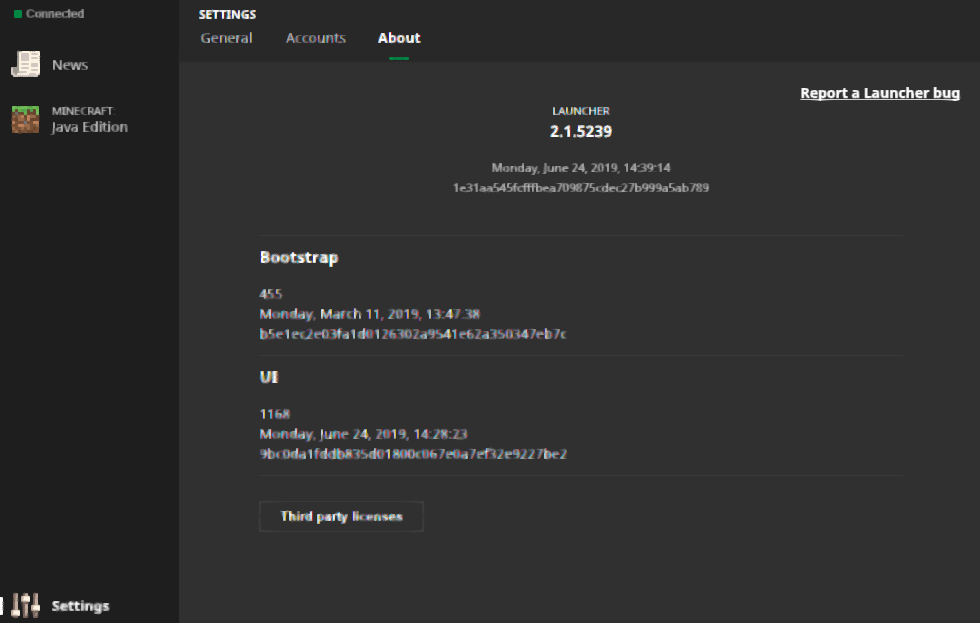Open the Accounts tab
The image size is (980, 623).
pyautogui.click(x=316, y=38)
